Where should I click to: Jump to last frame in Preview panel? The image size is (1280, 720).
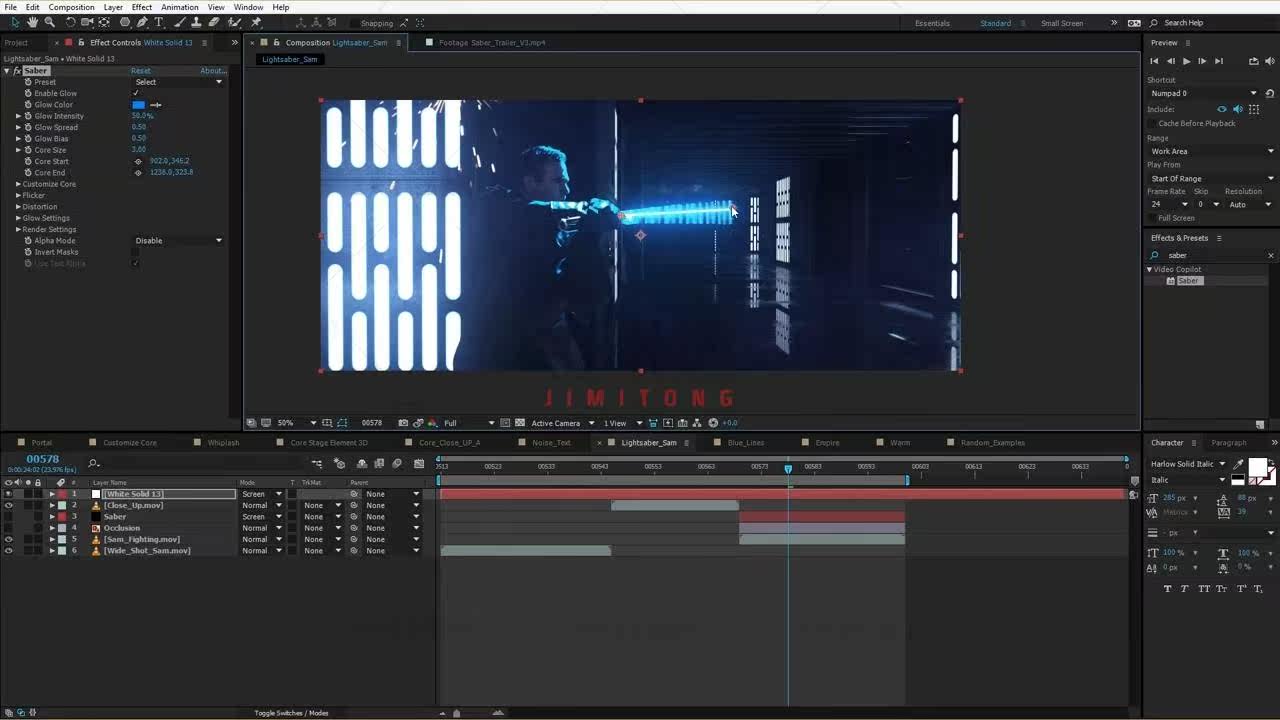[x=1218, y=61]
